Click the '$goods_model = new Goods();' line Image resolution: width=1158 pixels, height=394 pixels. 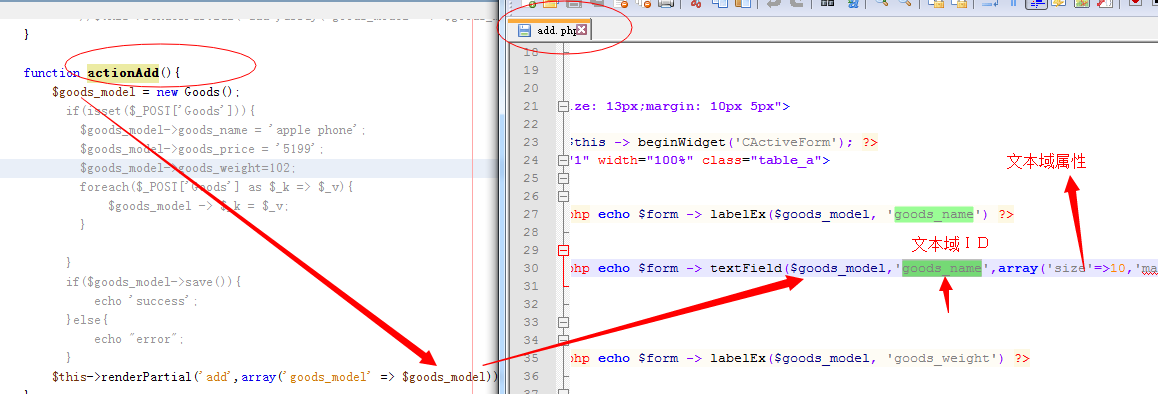[146, 92]
